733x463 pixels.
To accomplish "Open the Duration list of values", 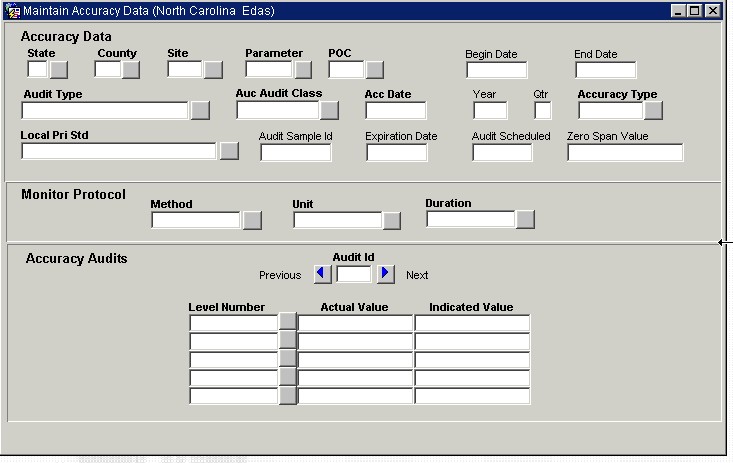I will point(525,219).
